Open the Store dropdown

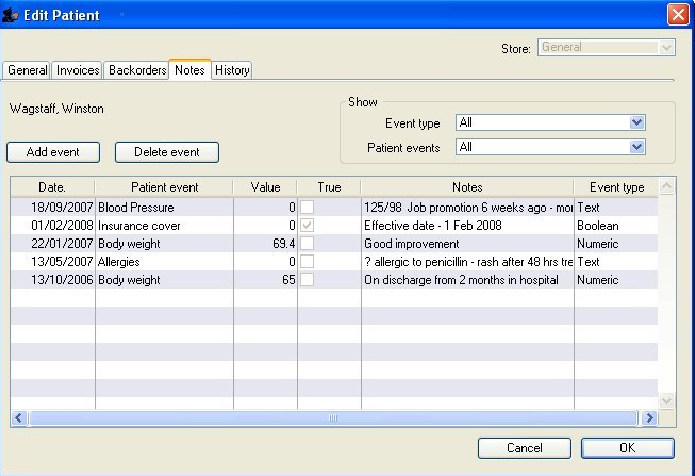pyautogui.click(x=667, y=47)
